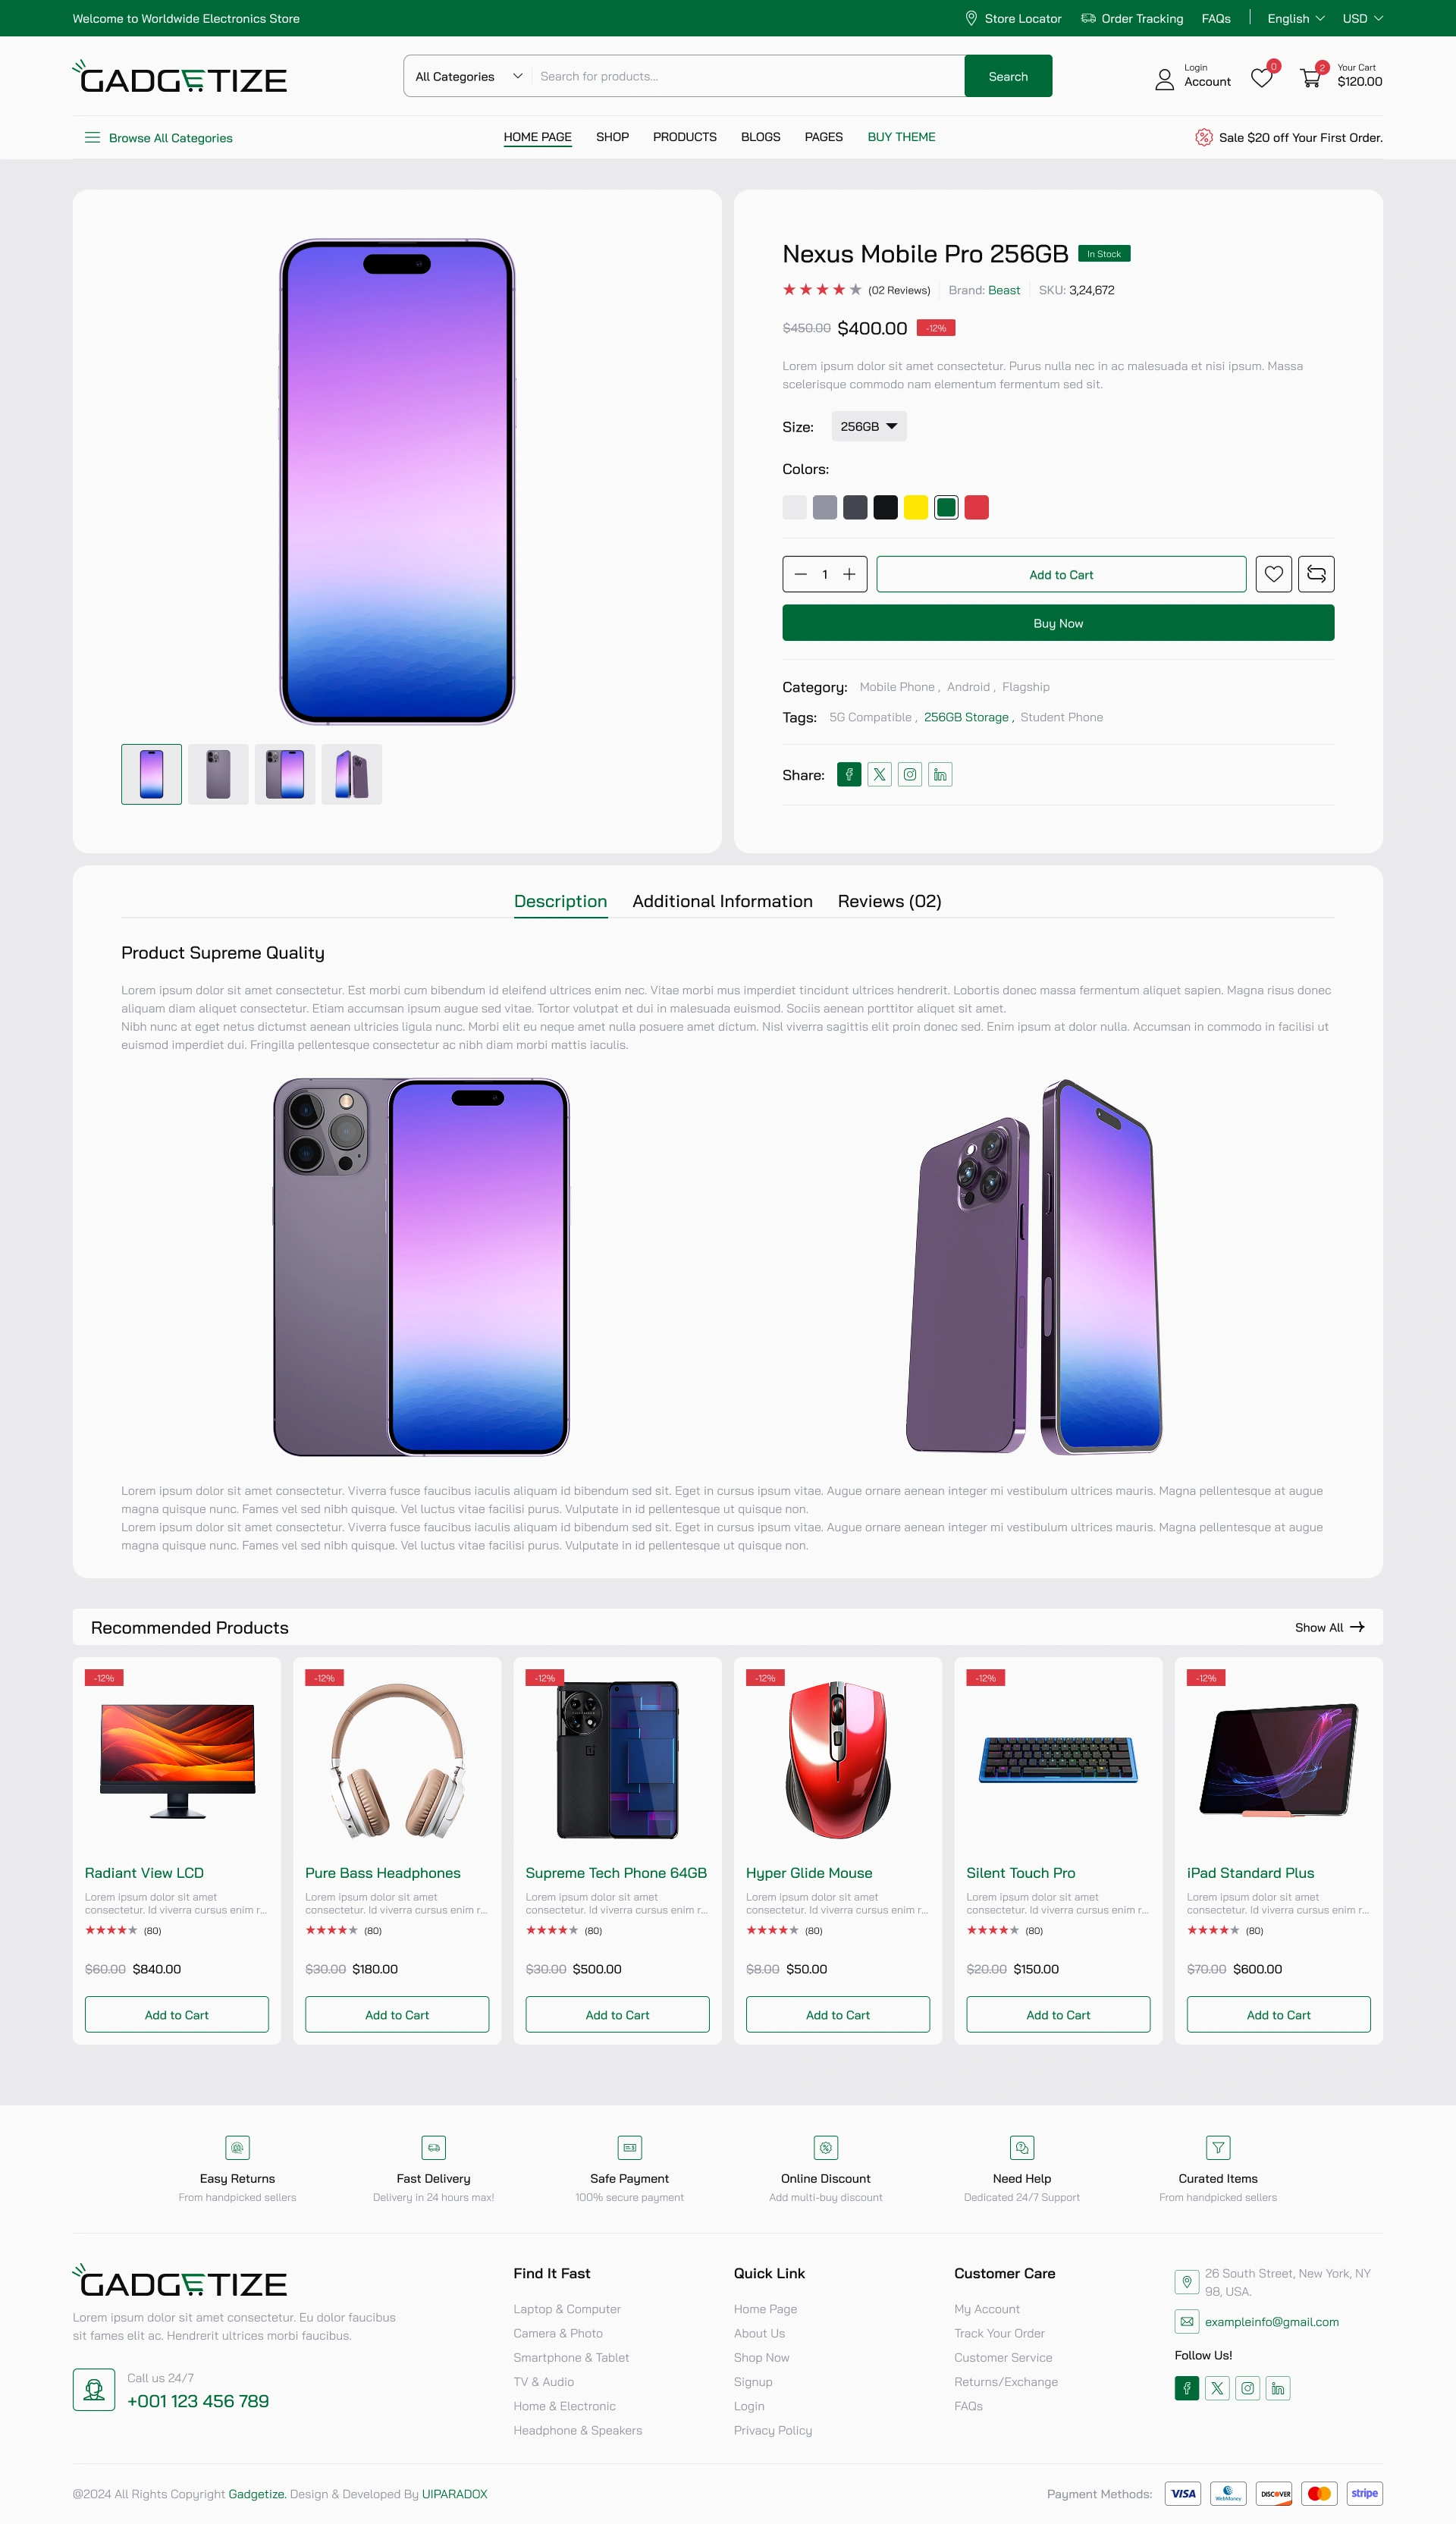Decrease quantity with minus button
Image resolution: width=1456 pixels, height=2524 pixels.
(x=800, y=574)
